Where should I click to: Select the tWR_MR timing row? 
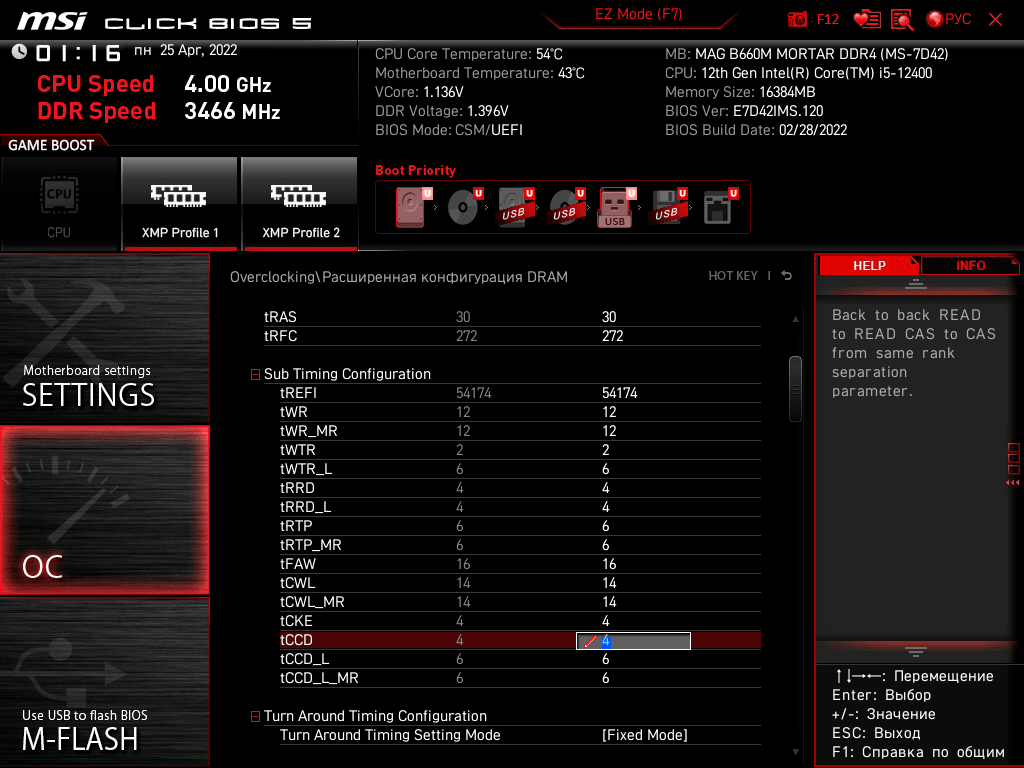(520, 430)
